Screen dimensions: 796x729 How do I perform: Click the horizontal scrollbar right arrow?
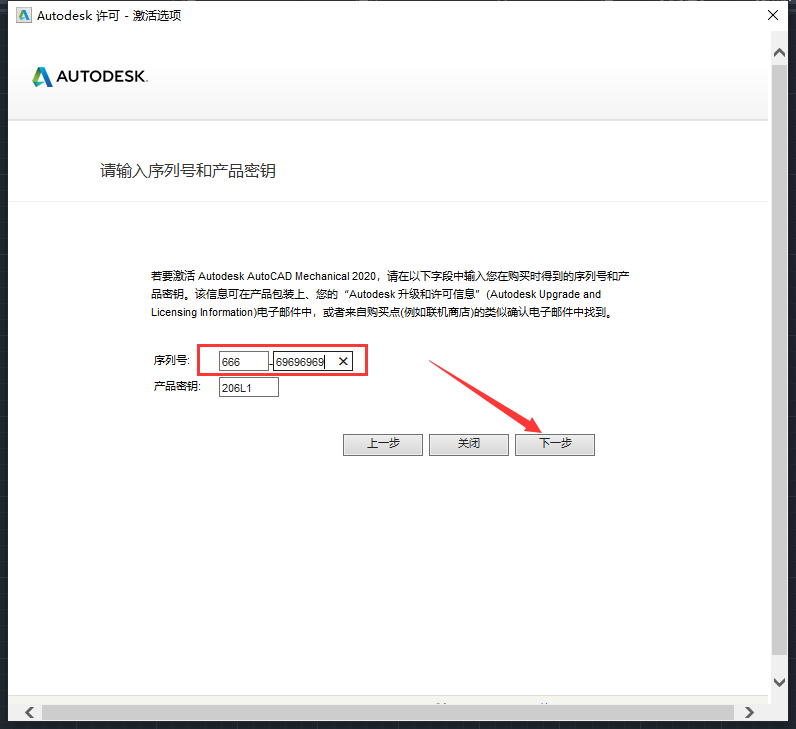[x=749, y=712]
